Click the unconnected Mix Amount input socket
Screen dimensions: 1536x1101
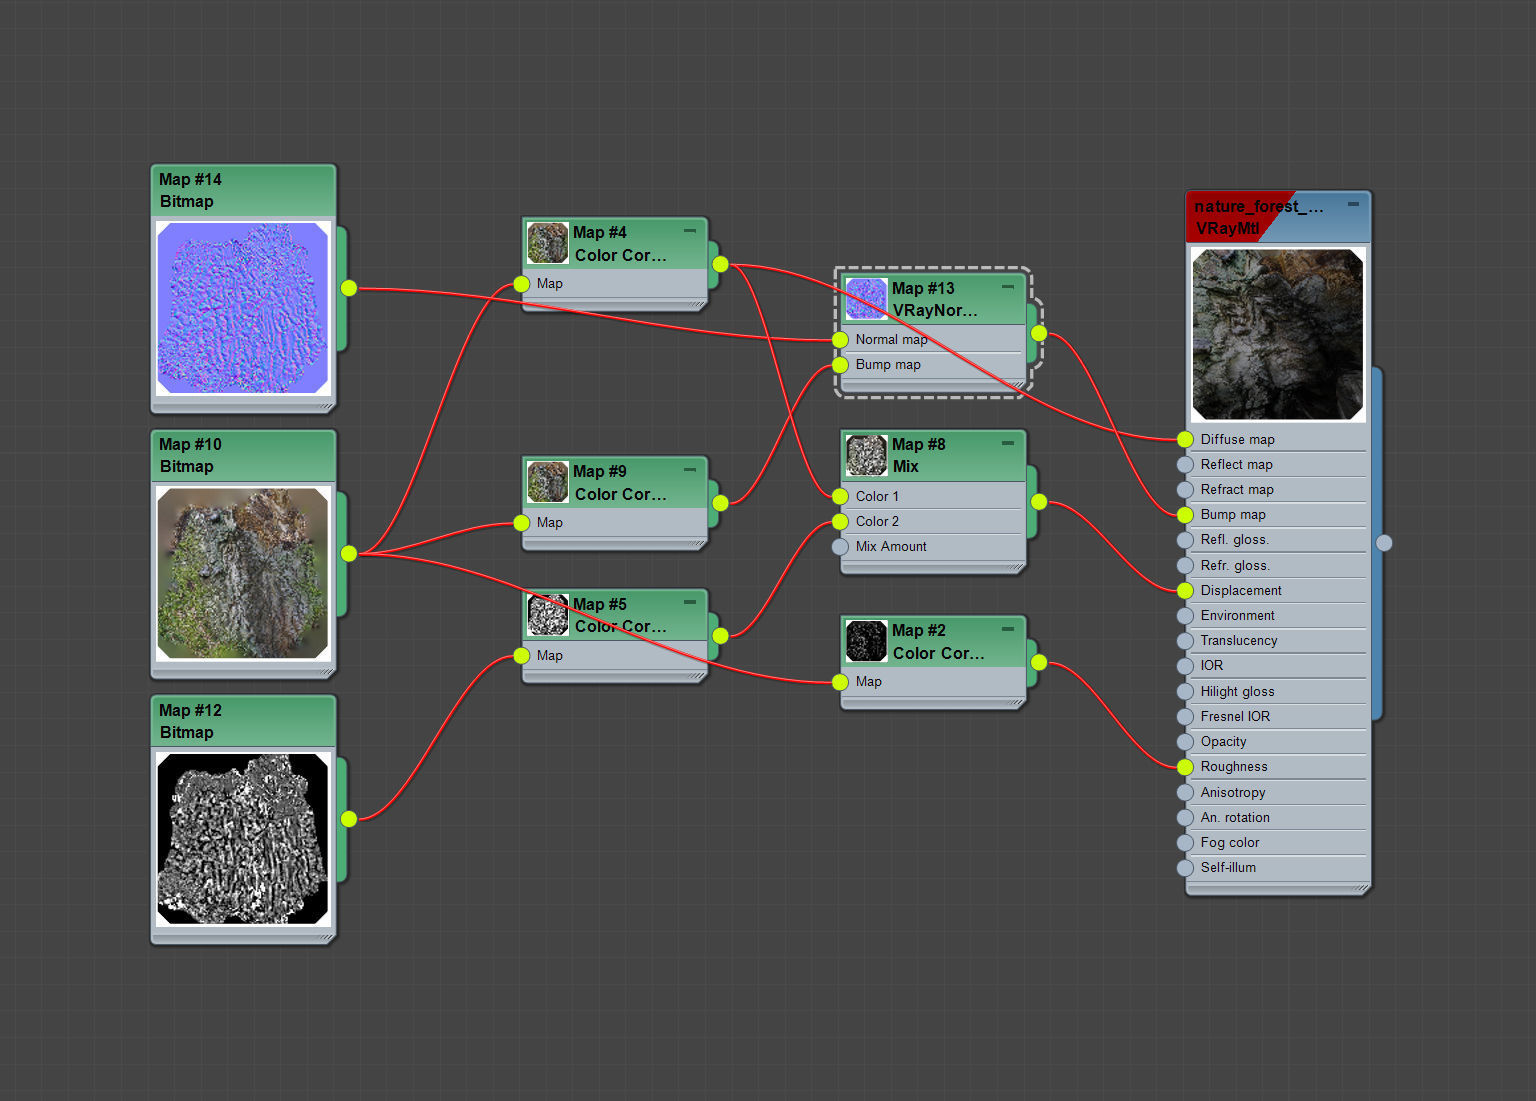click(x=840, y=547)
